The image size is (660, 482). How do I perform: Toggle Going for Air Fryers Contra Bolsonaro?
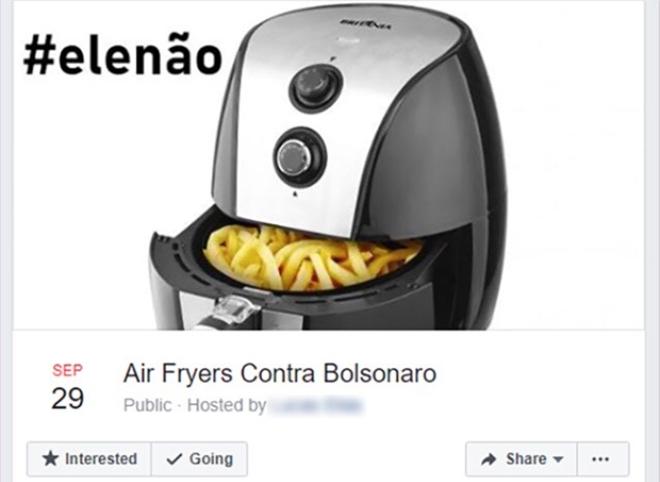click(200, 459)
